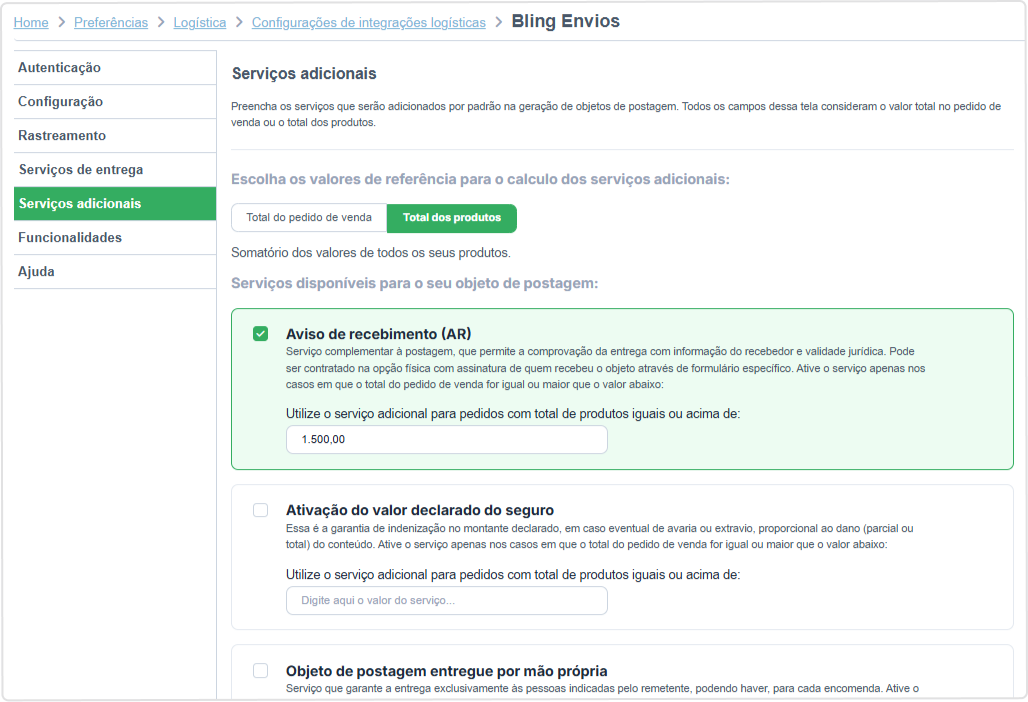Open the Logística breadcrumb link
The height and width of the screenshot is (702, 1028).
coord(199,22)
